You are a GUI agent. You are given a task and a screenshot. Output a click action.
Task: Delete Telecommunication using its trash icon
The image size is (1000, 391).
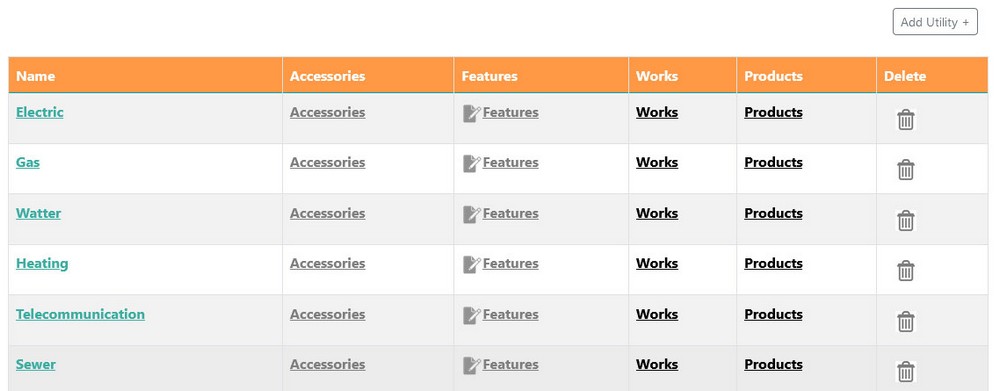pyautogui.click(x=906, y=321)
